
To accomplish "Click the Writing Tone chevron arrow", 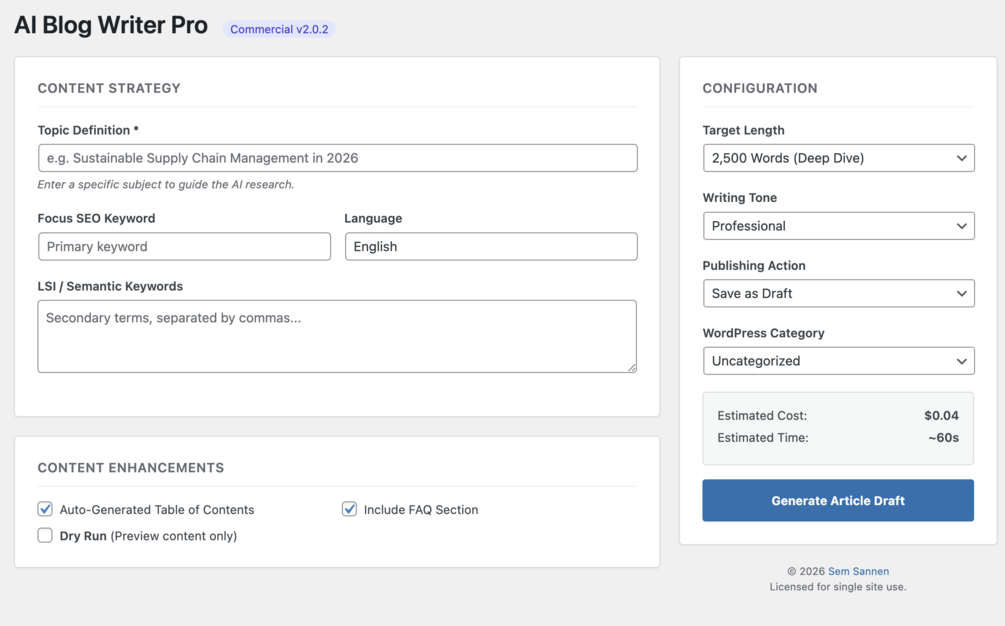I will point(961,226).
